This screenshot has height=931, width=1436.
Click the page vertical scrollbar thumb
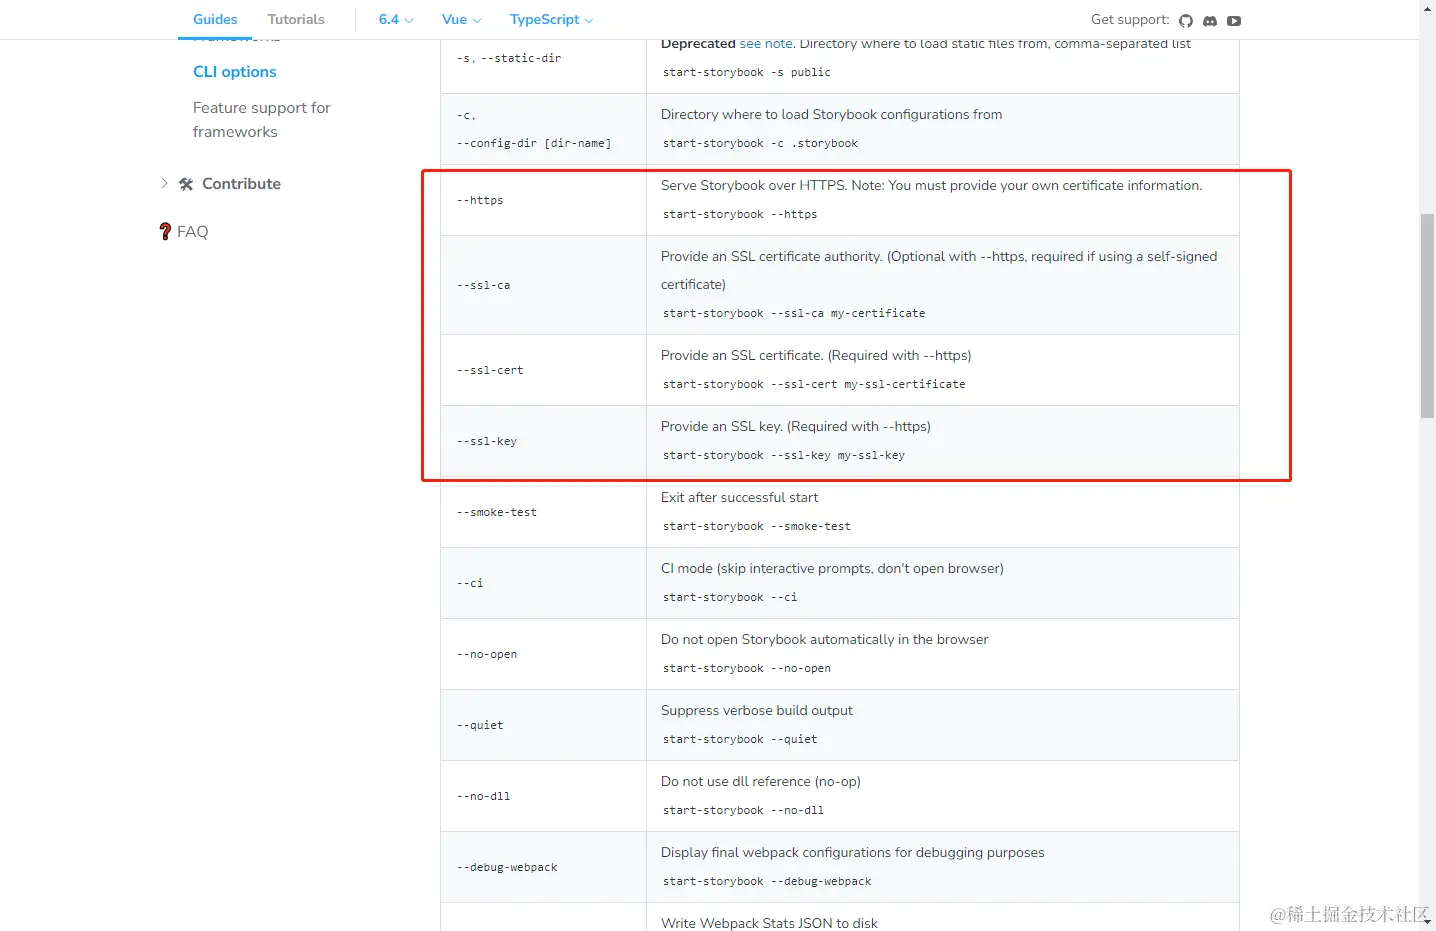point(1428,316)
